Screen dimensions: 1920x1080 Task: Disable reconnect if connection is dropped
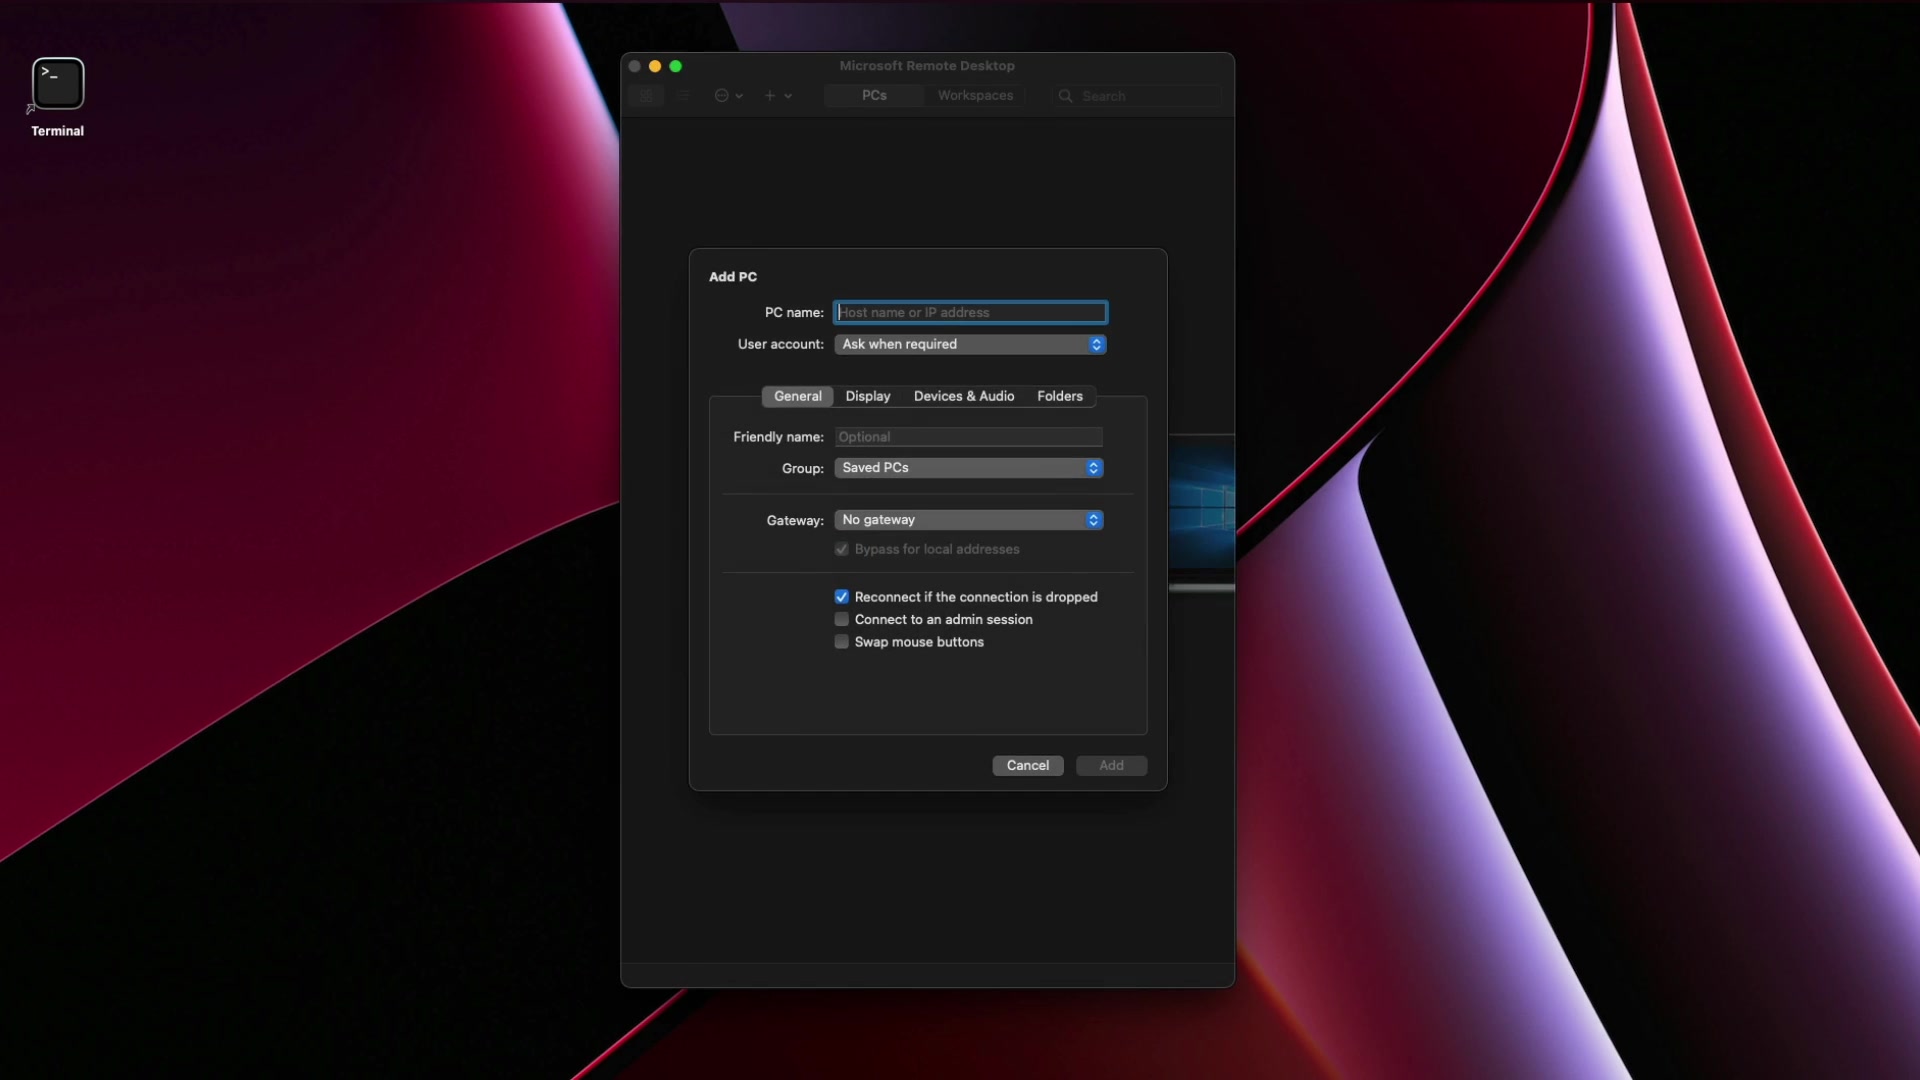pos(842,597)
